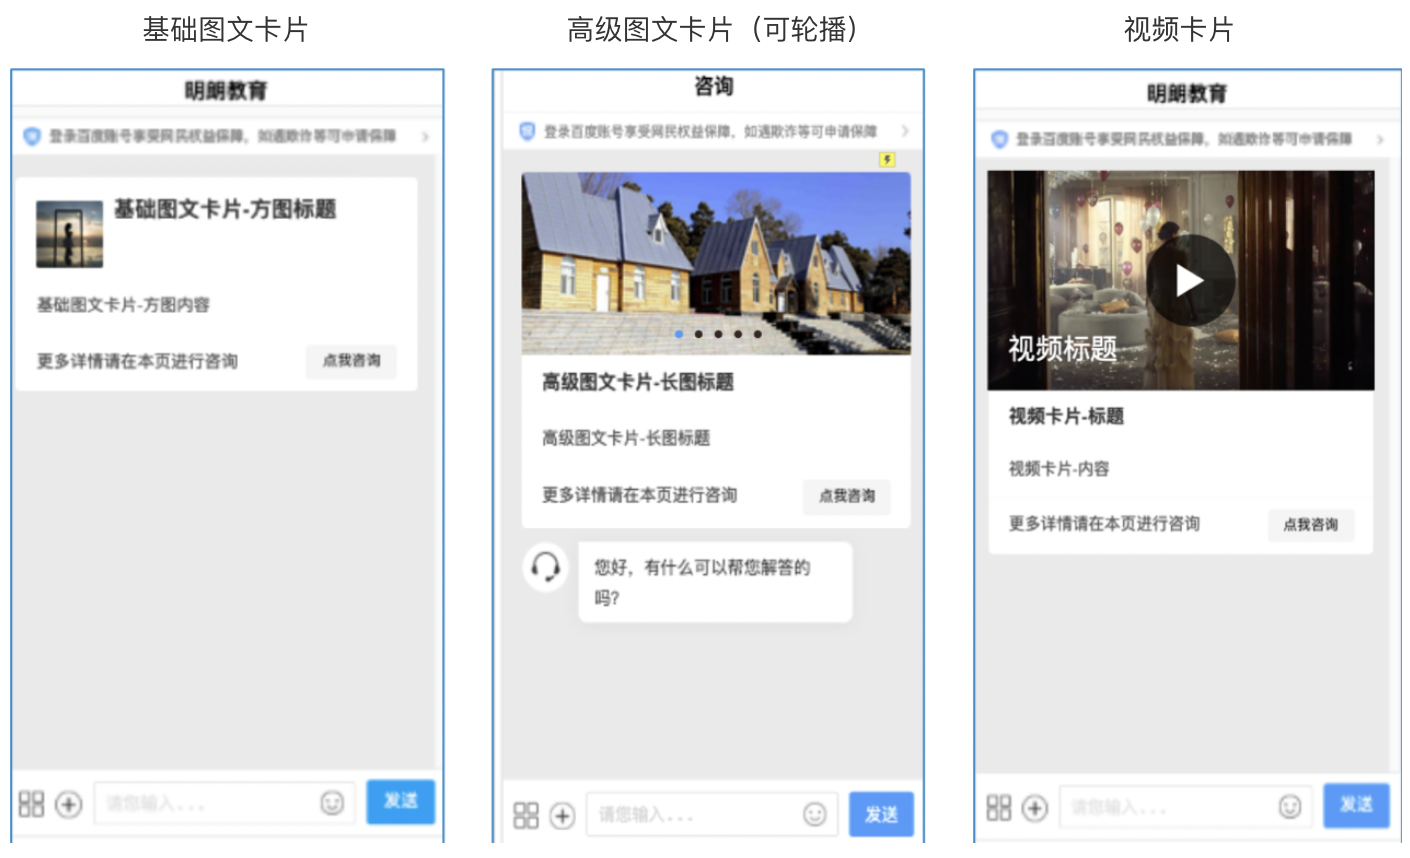The image size is (1410, 858).
Task: Expand the notice arrow in the middle phone
Action: (905, 131)
